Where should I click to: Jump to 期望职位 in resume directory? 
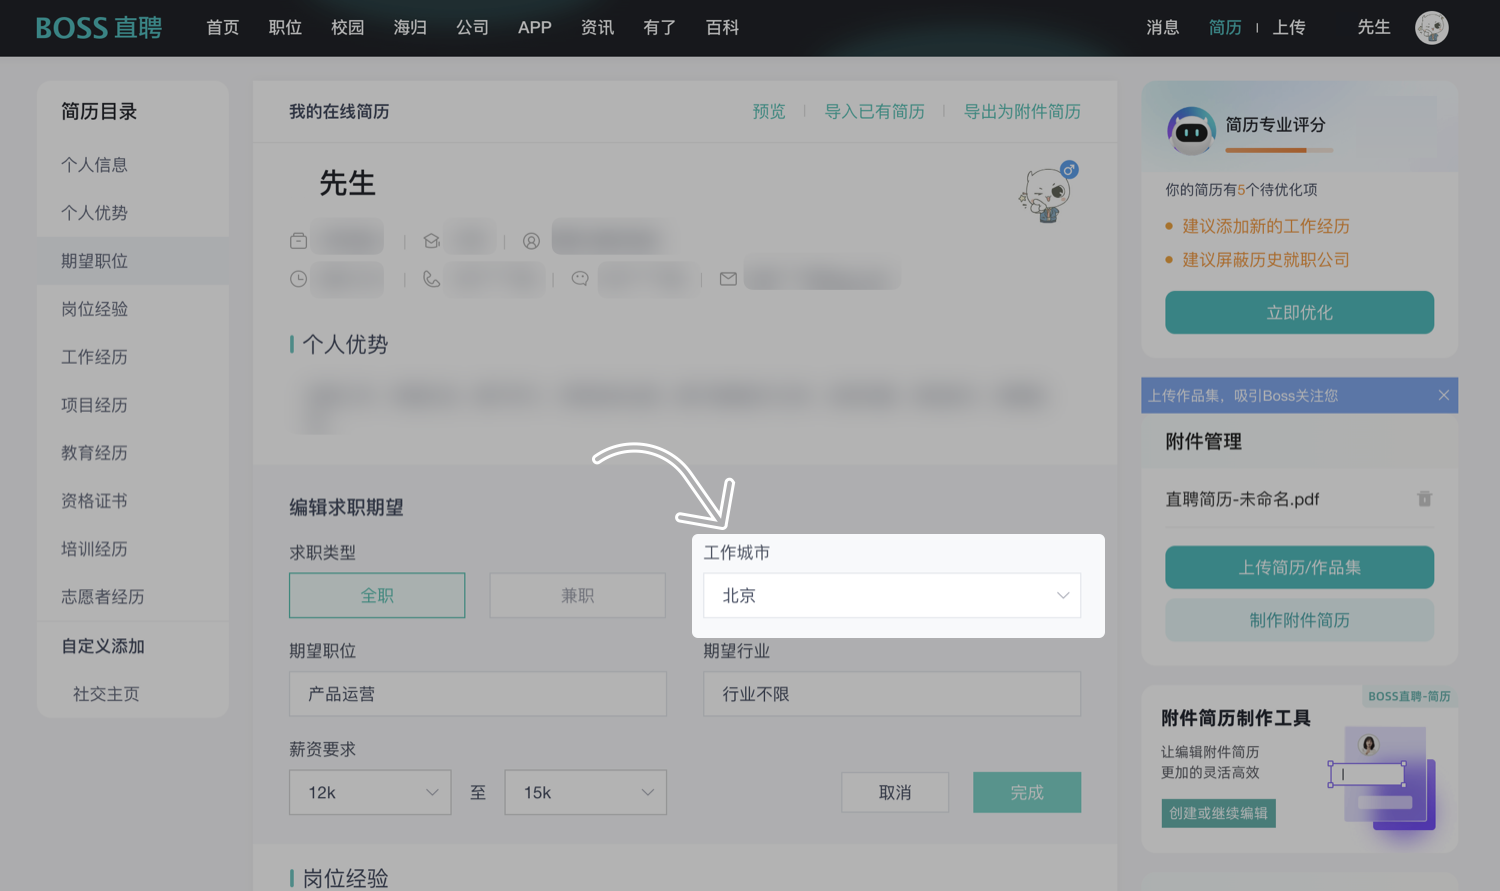(94, 261)
